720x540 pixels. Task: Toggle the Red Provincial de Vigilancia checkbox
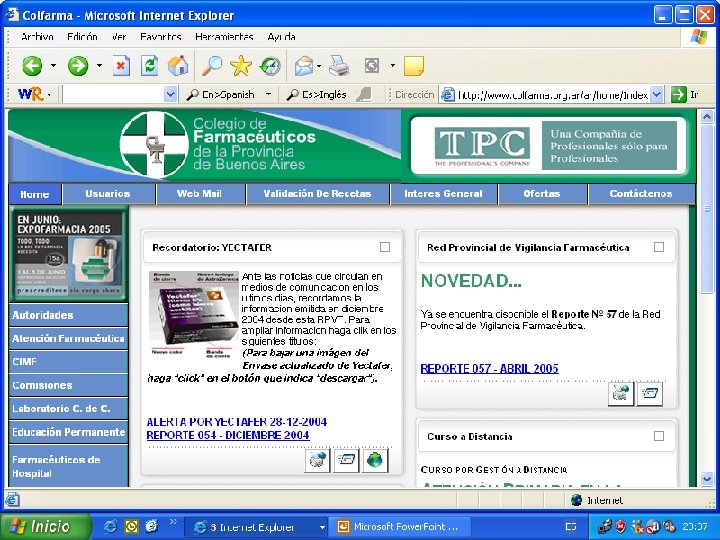[x=658, y=247]
